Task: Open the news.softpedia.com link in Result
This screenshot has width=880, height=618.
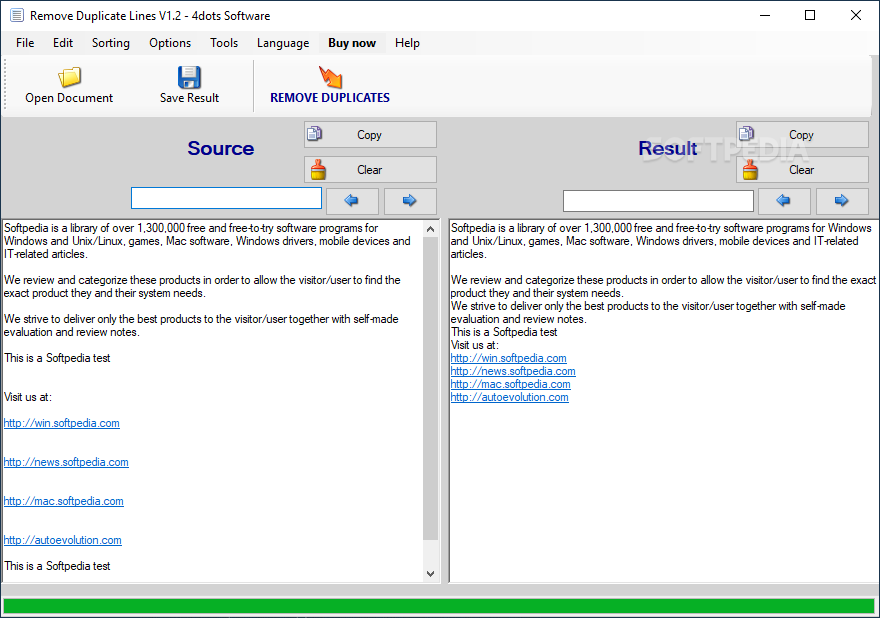Action: (x=513, y=371)
